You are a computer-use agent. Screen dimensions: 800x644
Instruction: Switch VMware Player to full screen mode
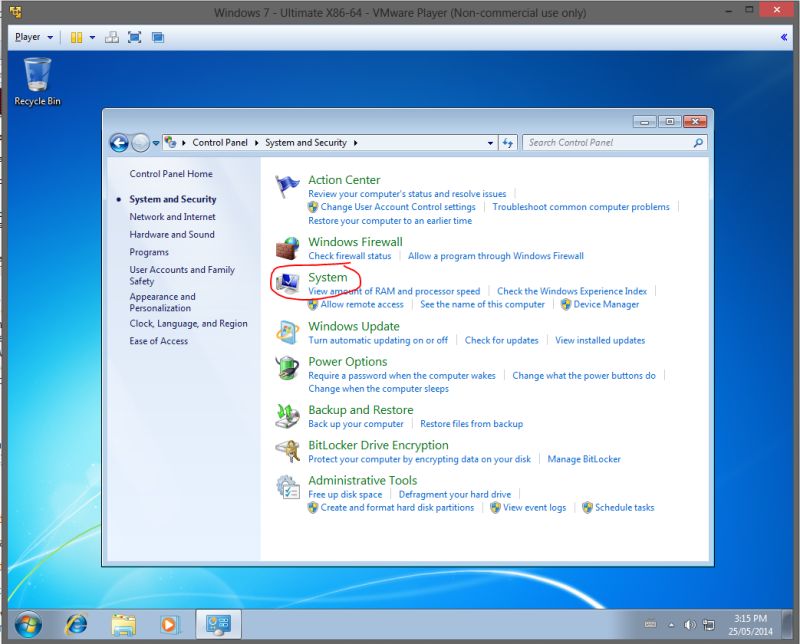137,37
